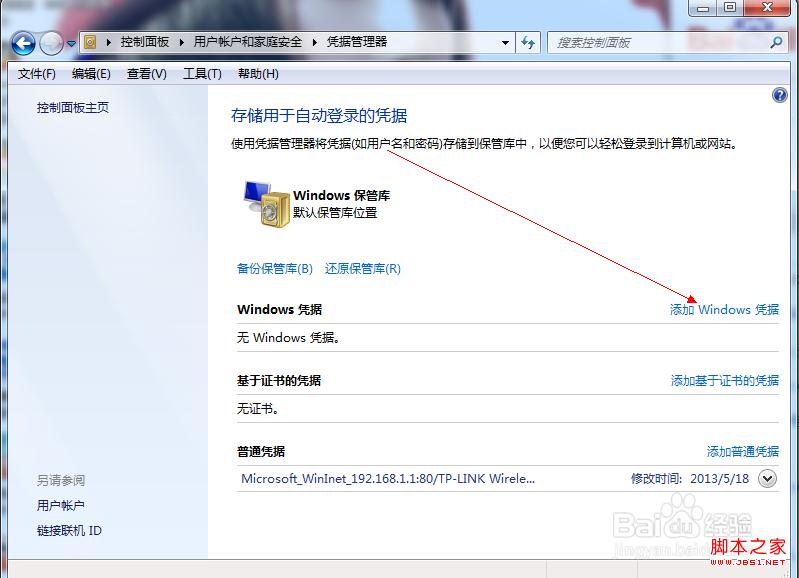Screen dimensions: 799x578
Task: Close the credential manager window
Action: click(767, 8)
